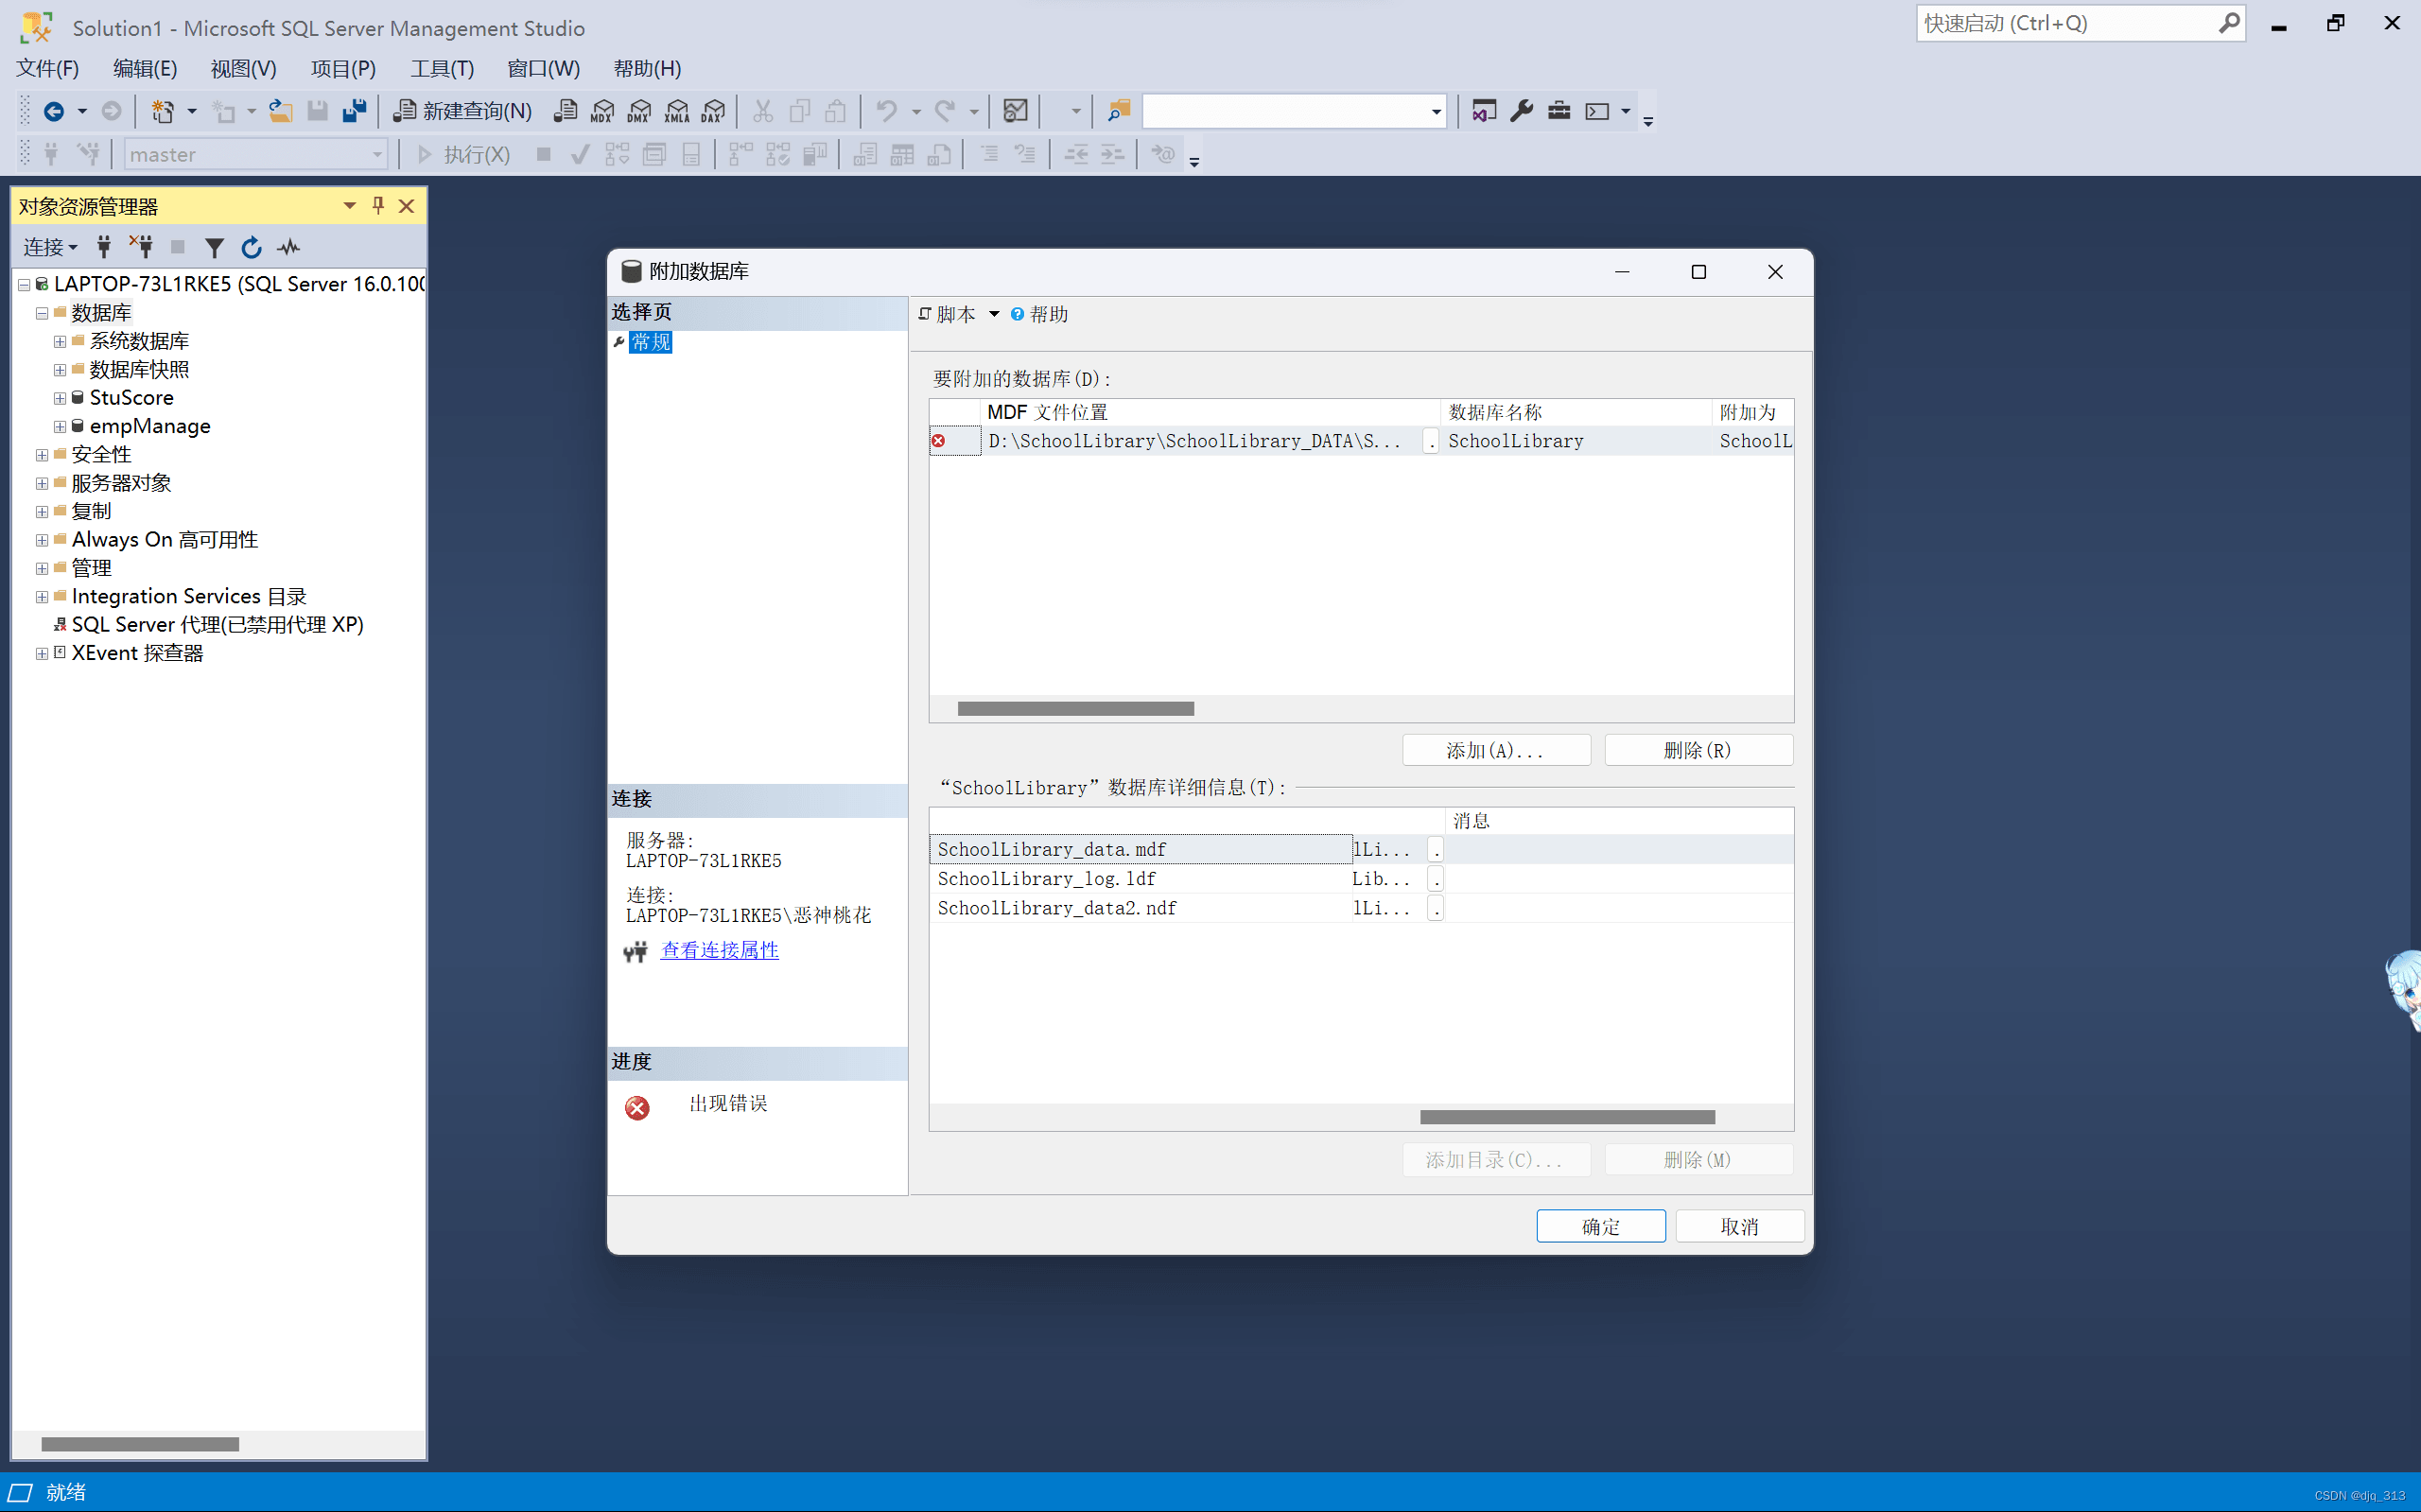Expand the 系统数据库 node
2421x1512 pixels.
(60, 341)
